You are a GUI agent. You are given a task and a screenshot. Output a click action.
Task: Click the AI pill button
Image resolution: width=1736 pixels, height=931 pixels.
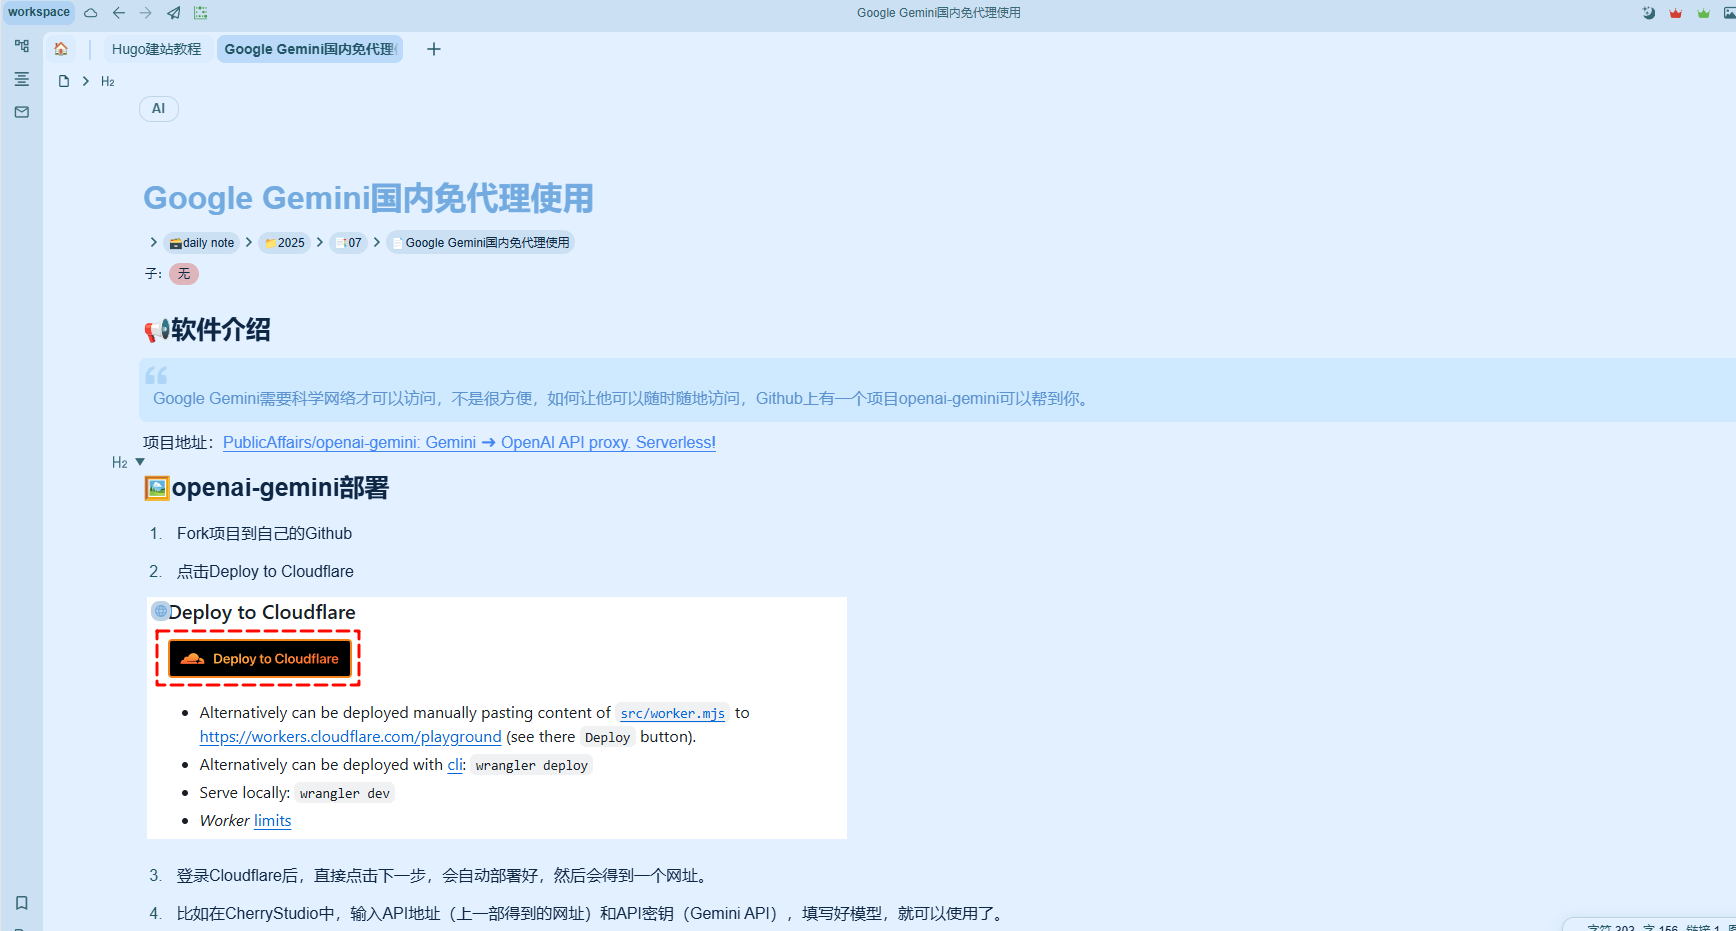point(158,109)
